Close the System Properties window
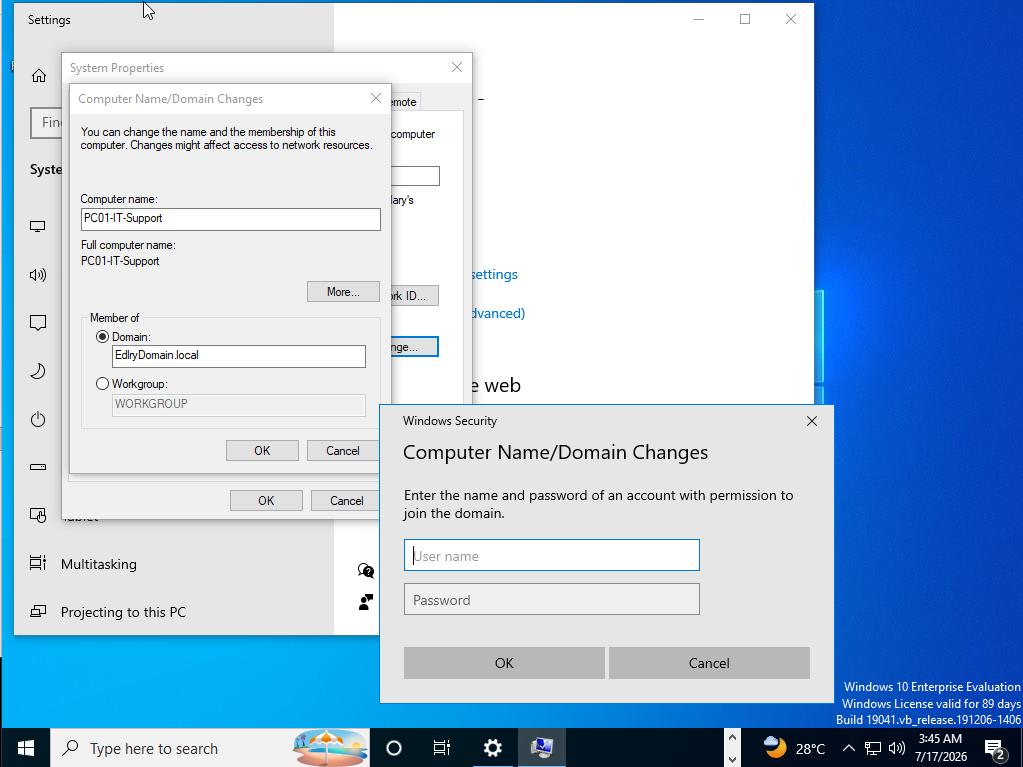 [457, 67]
